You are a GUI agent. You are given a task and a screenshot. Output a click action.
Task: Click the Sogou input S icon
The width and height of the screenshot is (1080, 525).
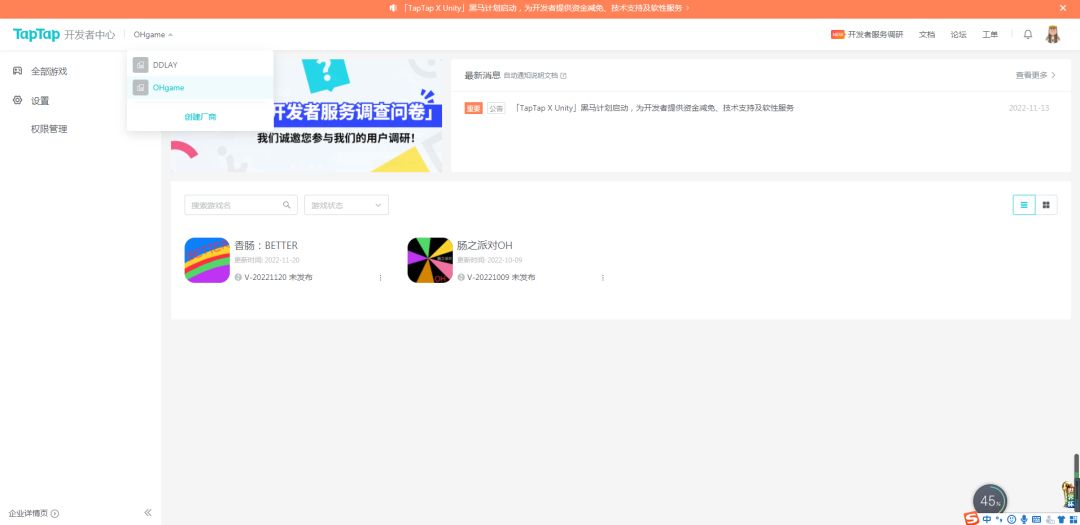coord(971,519)
